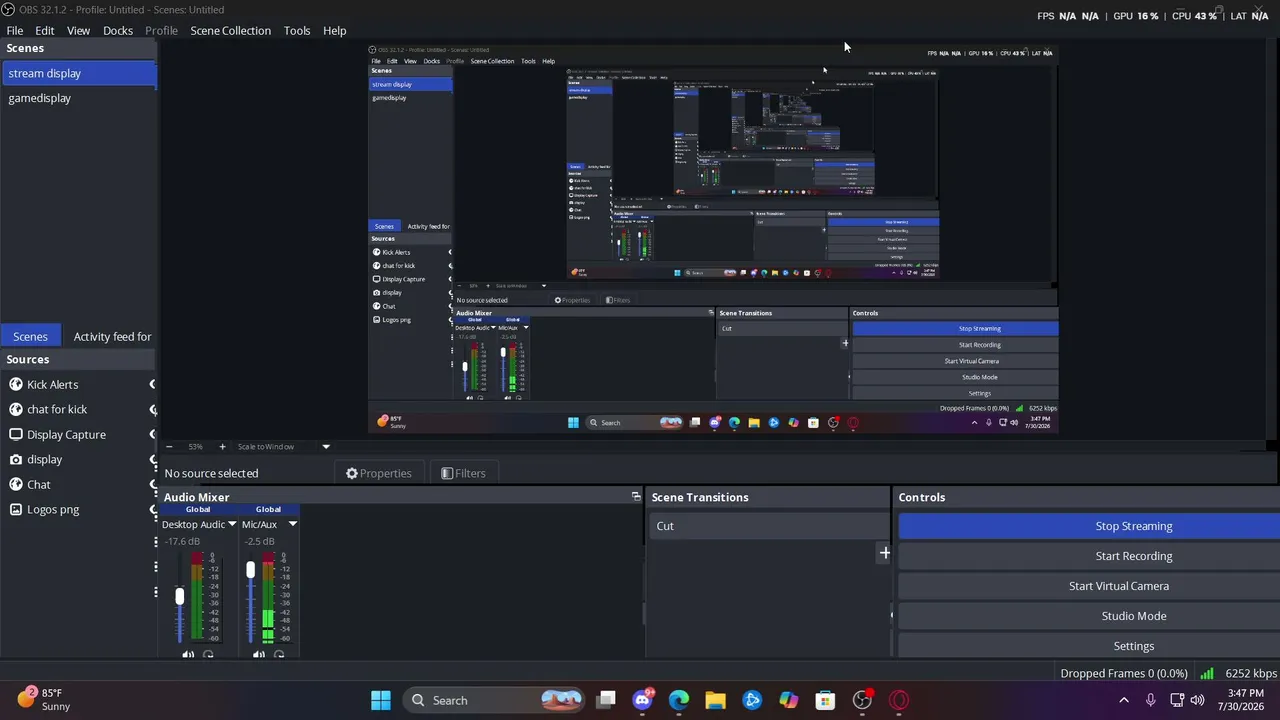This screenshot has width=1280, height=720.
Task: Switch to the Scenes dock tab
Action: [30, 336]
